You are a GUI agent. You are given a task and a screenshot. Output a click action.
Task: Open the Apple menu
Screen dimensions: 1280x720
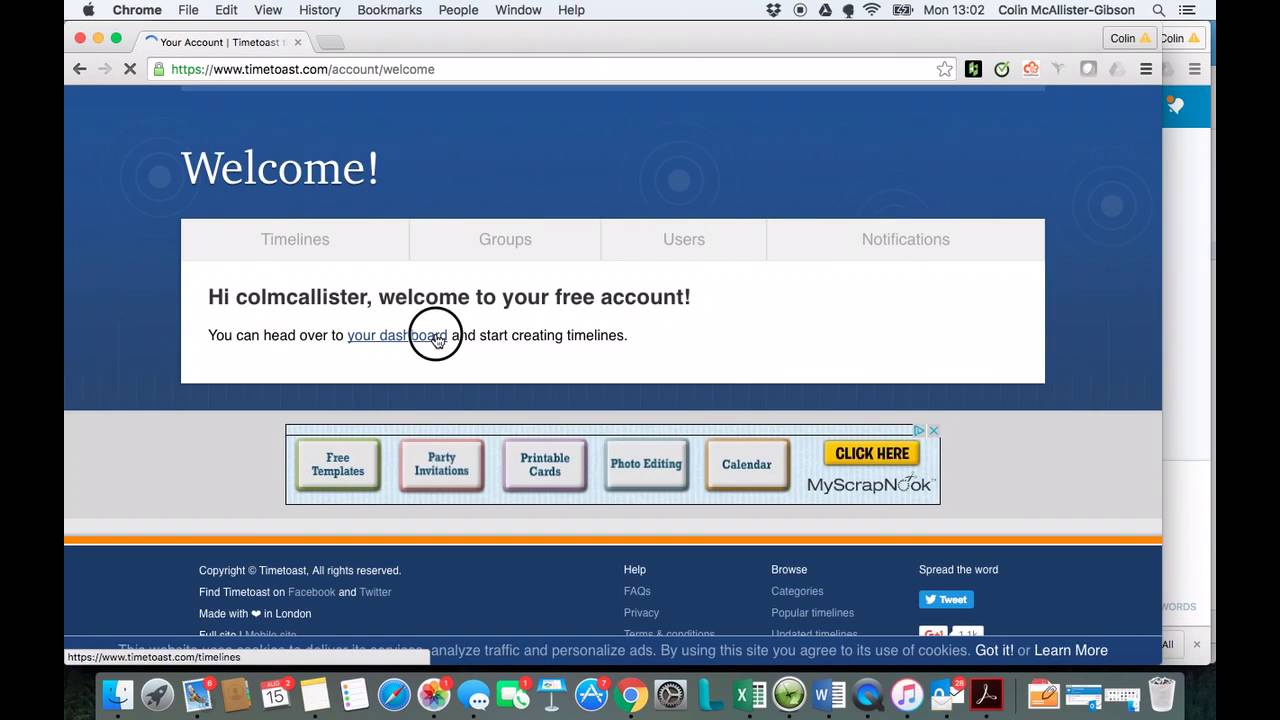tap(88, 10)
